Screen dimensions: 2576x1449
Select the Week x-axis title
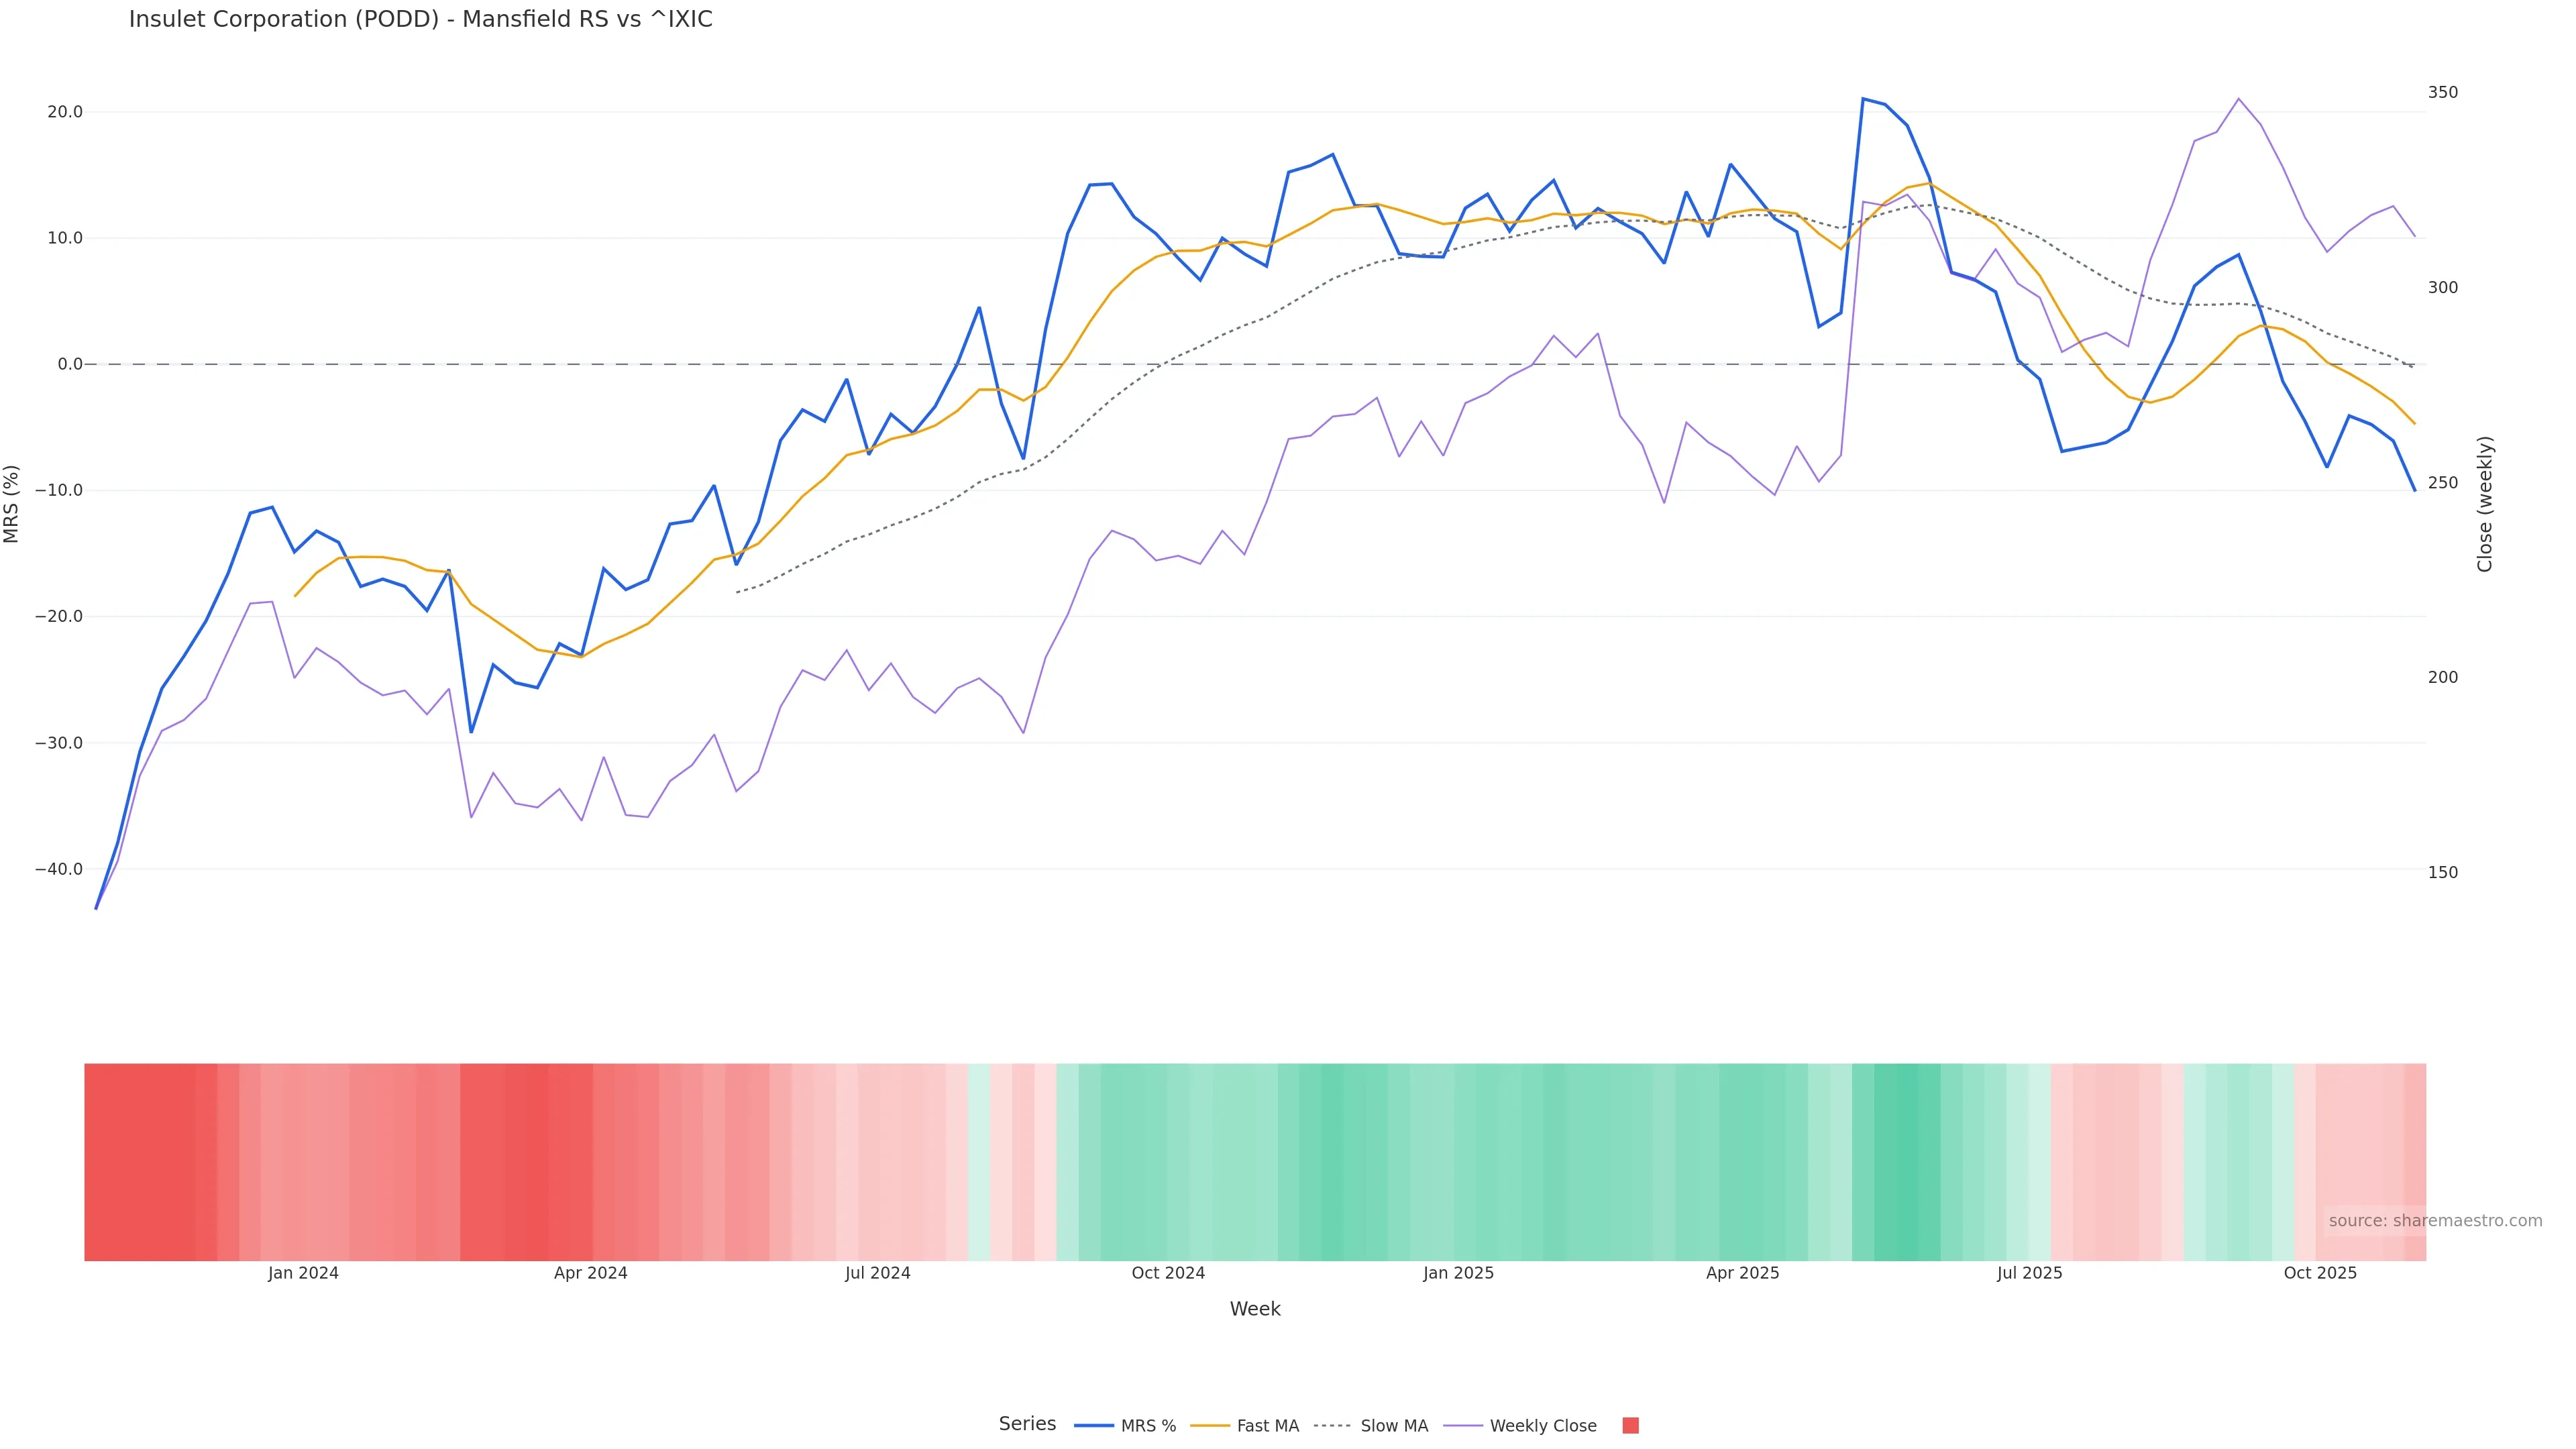coord(1254,1309)
